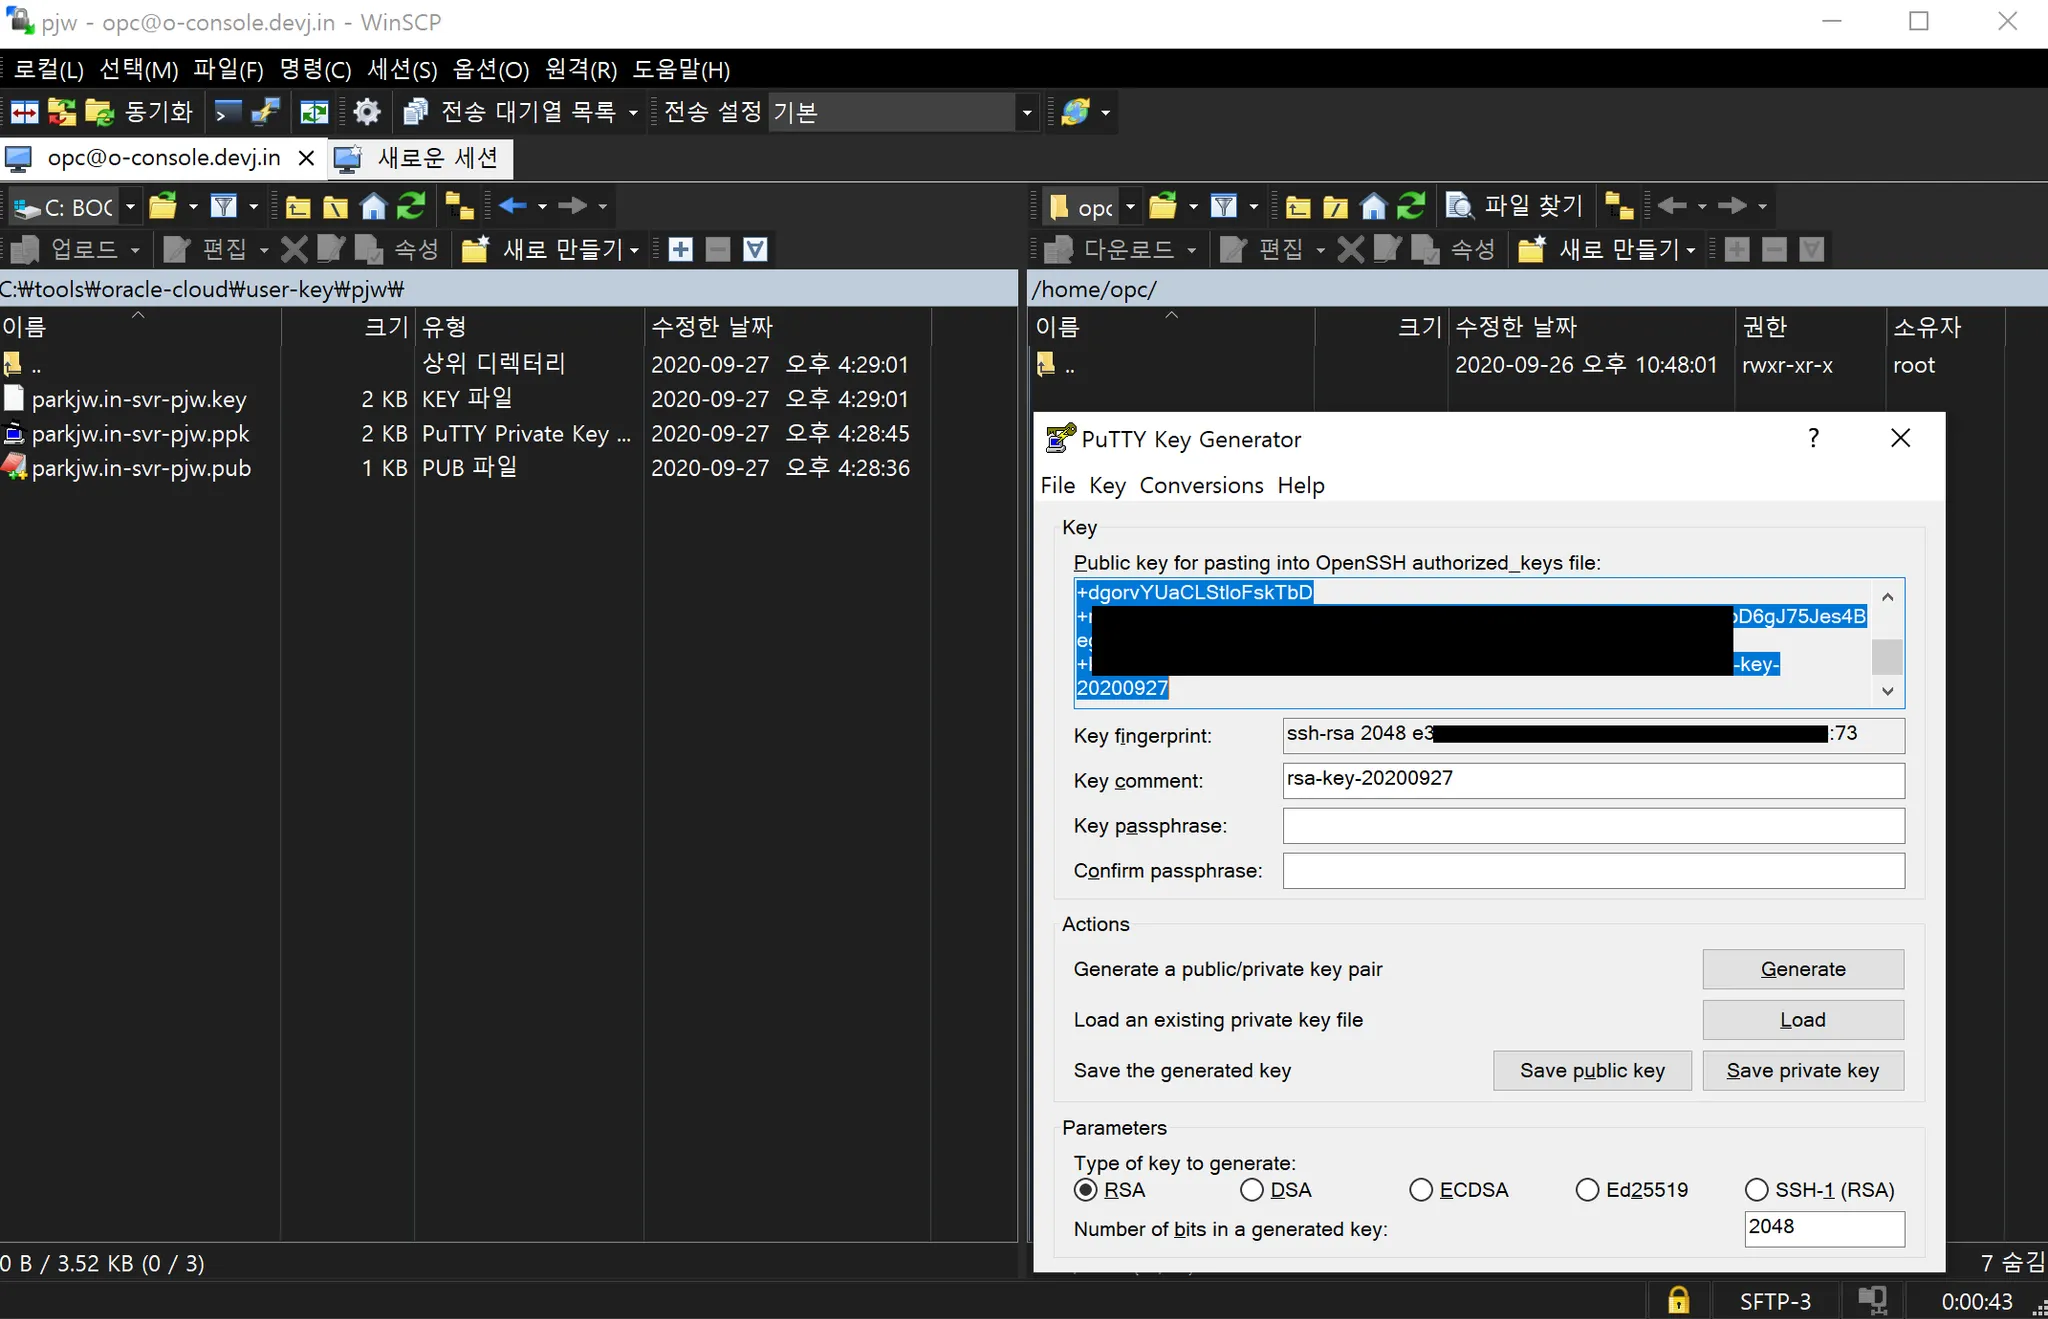Click the session encryption lock icon in status bar
Viewport: 2048px width, 1319px height.
1678,1300
